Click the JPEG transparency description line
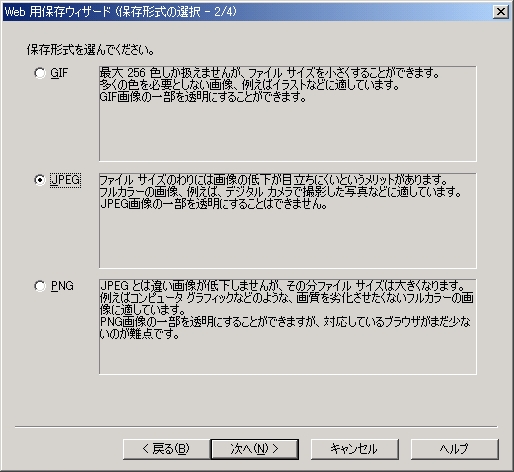 pyautogui.click(x=214, y=204)
